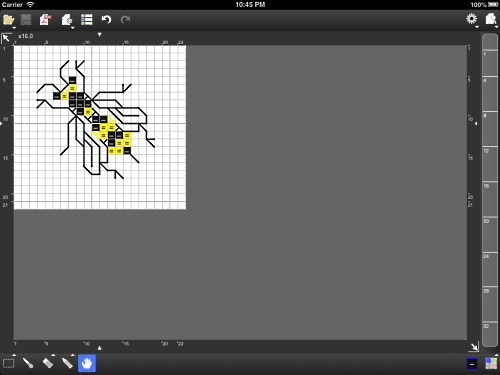
Task: Click the x16.0 zoom level label
Action: point(26,36)
